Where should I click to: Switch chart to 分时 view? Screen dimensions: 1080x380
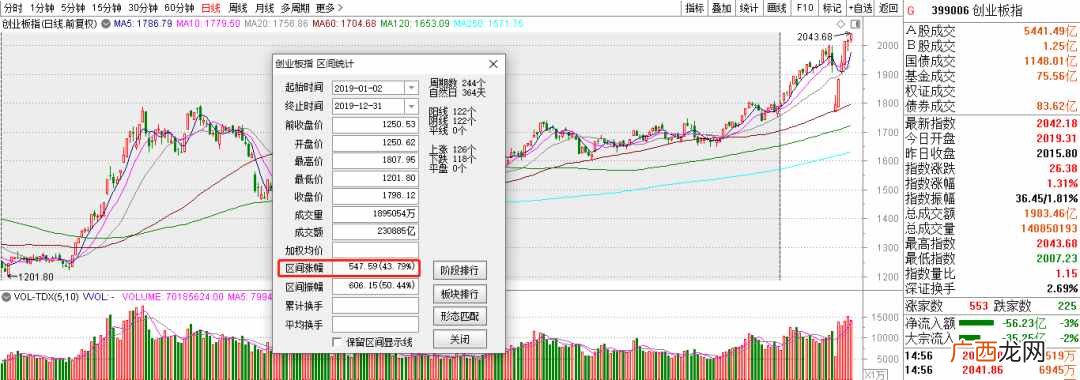[x=12, y=8]
